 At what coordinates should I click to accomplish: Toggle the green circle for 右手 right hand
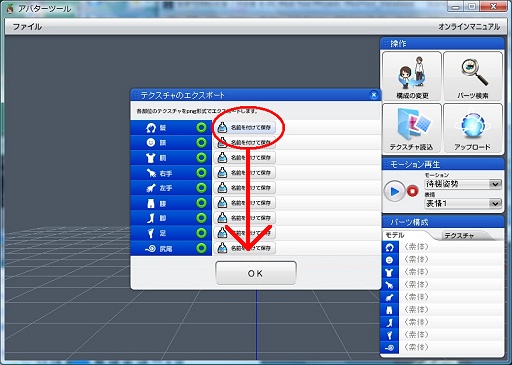coord(201,173)
